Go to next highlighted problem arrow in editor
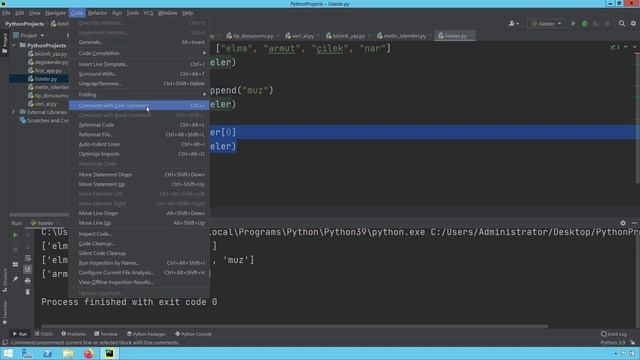640x360 pixels. click(634, 47)
